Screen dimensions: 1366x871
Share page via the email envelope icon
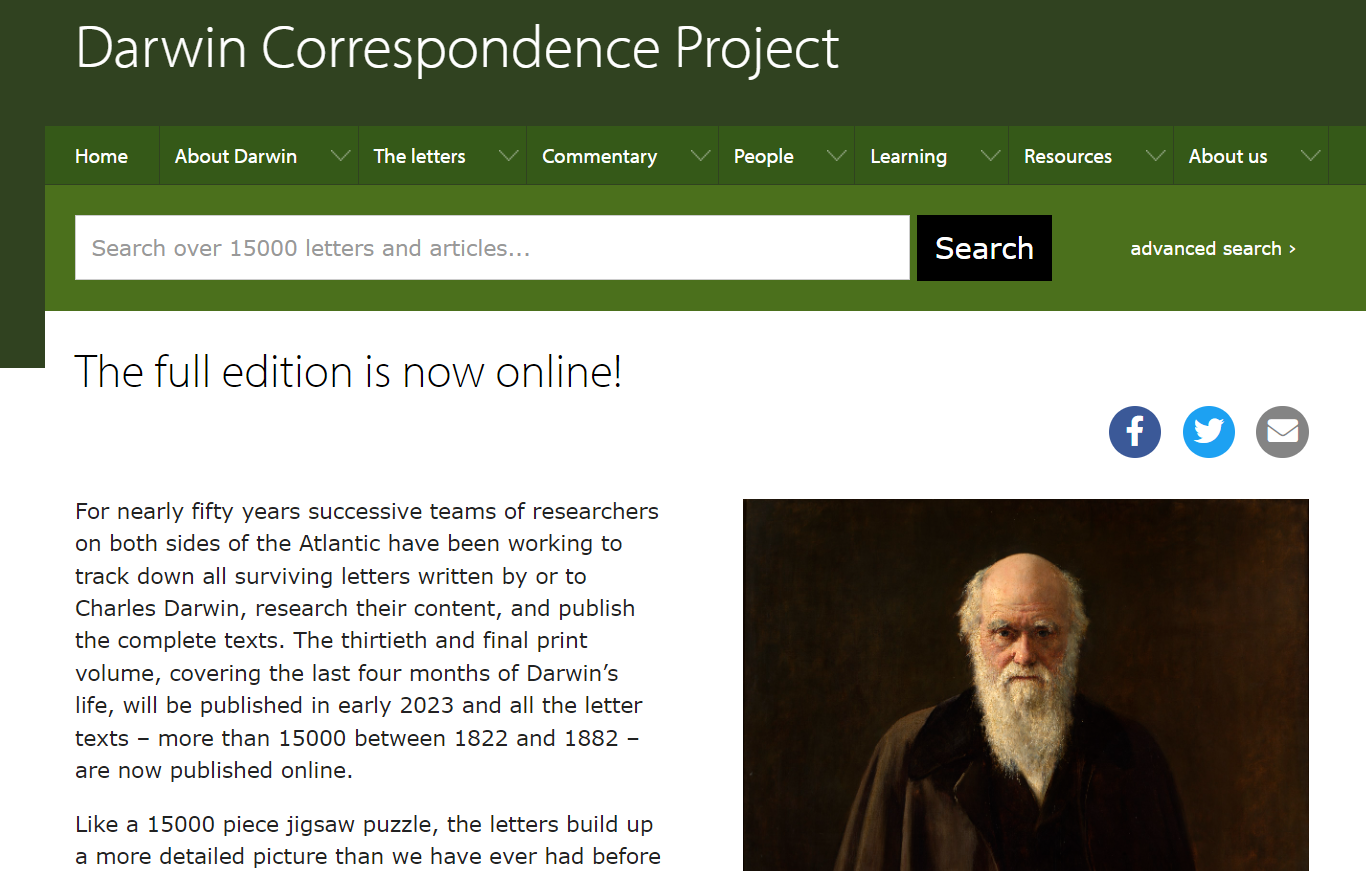point(1282,432)
